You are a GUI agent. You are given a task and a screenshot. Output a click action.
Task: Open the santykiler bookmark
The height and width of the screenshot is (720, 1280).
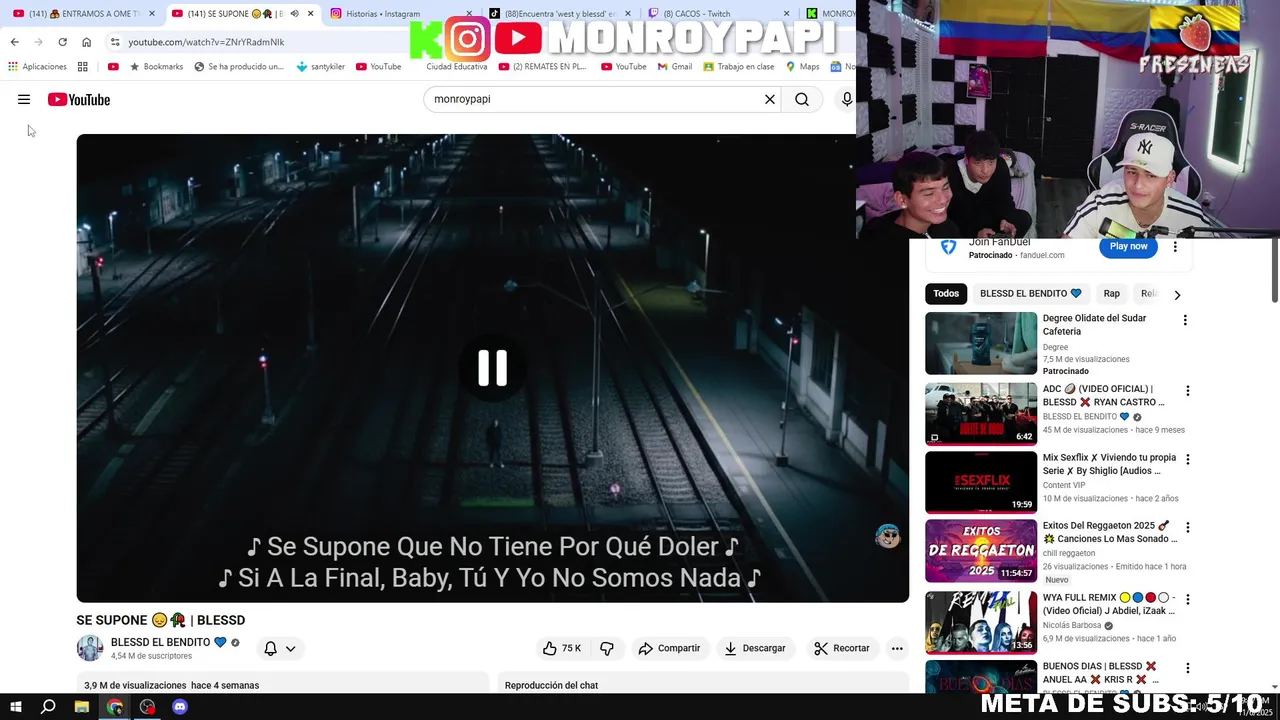coord(321,67)
